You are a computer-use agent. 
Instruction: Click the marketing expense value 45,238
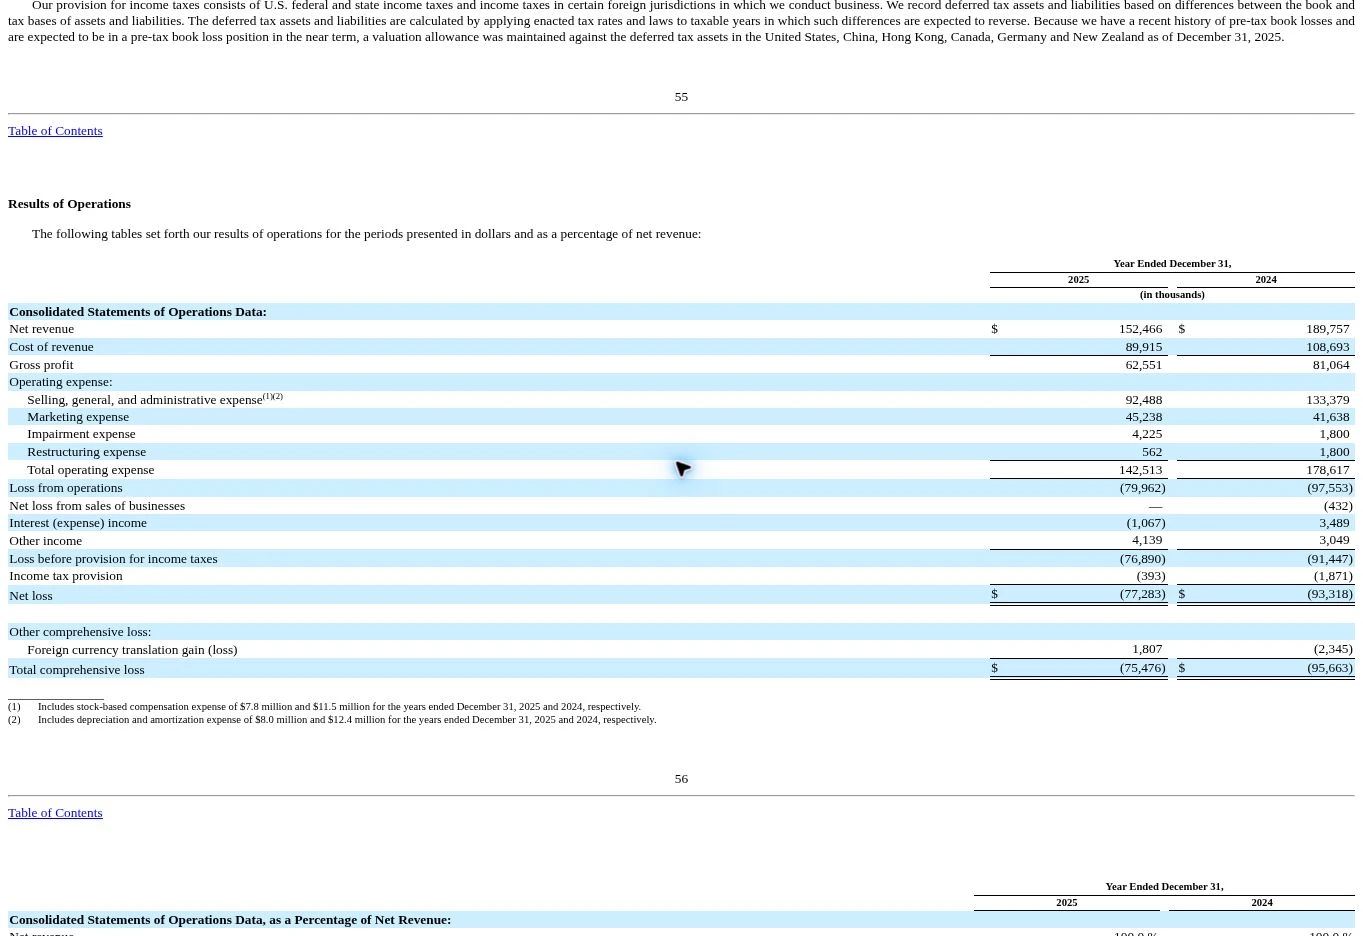coord(1143,417)
